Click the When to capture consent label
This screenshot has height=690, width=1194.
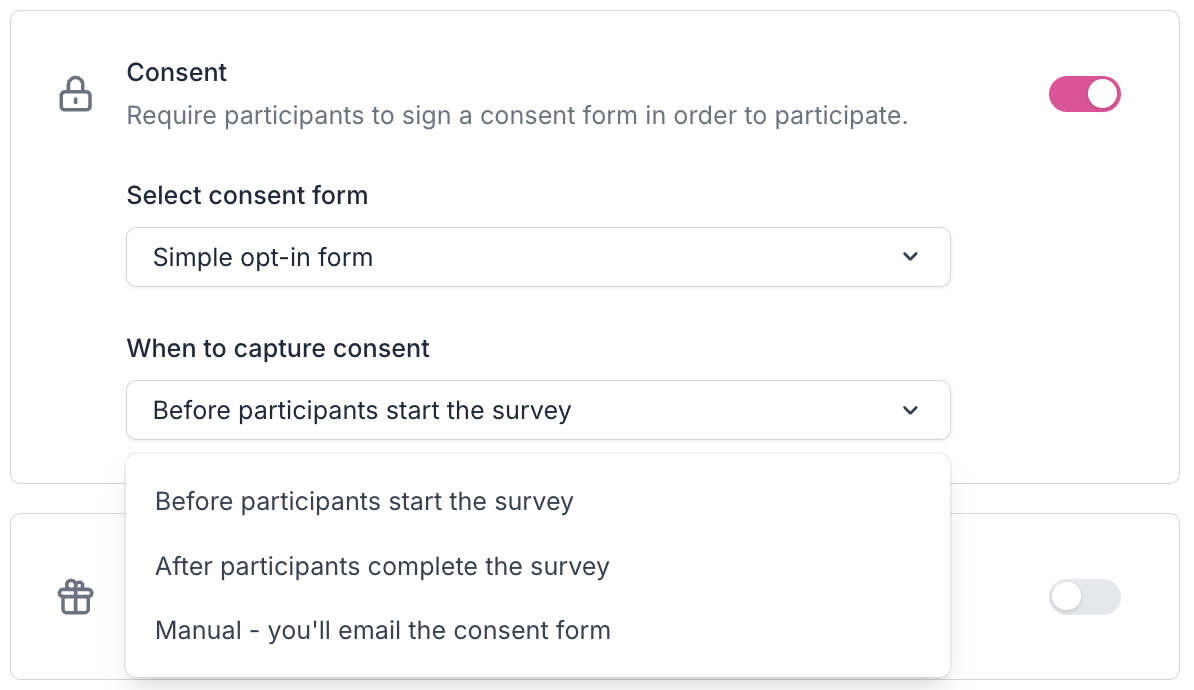pos(278,348)
